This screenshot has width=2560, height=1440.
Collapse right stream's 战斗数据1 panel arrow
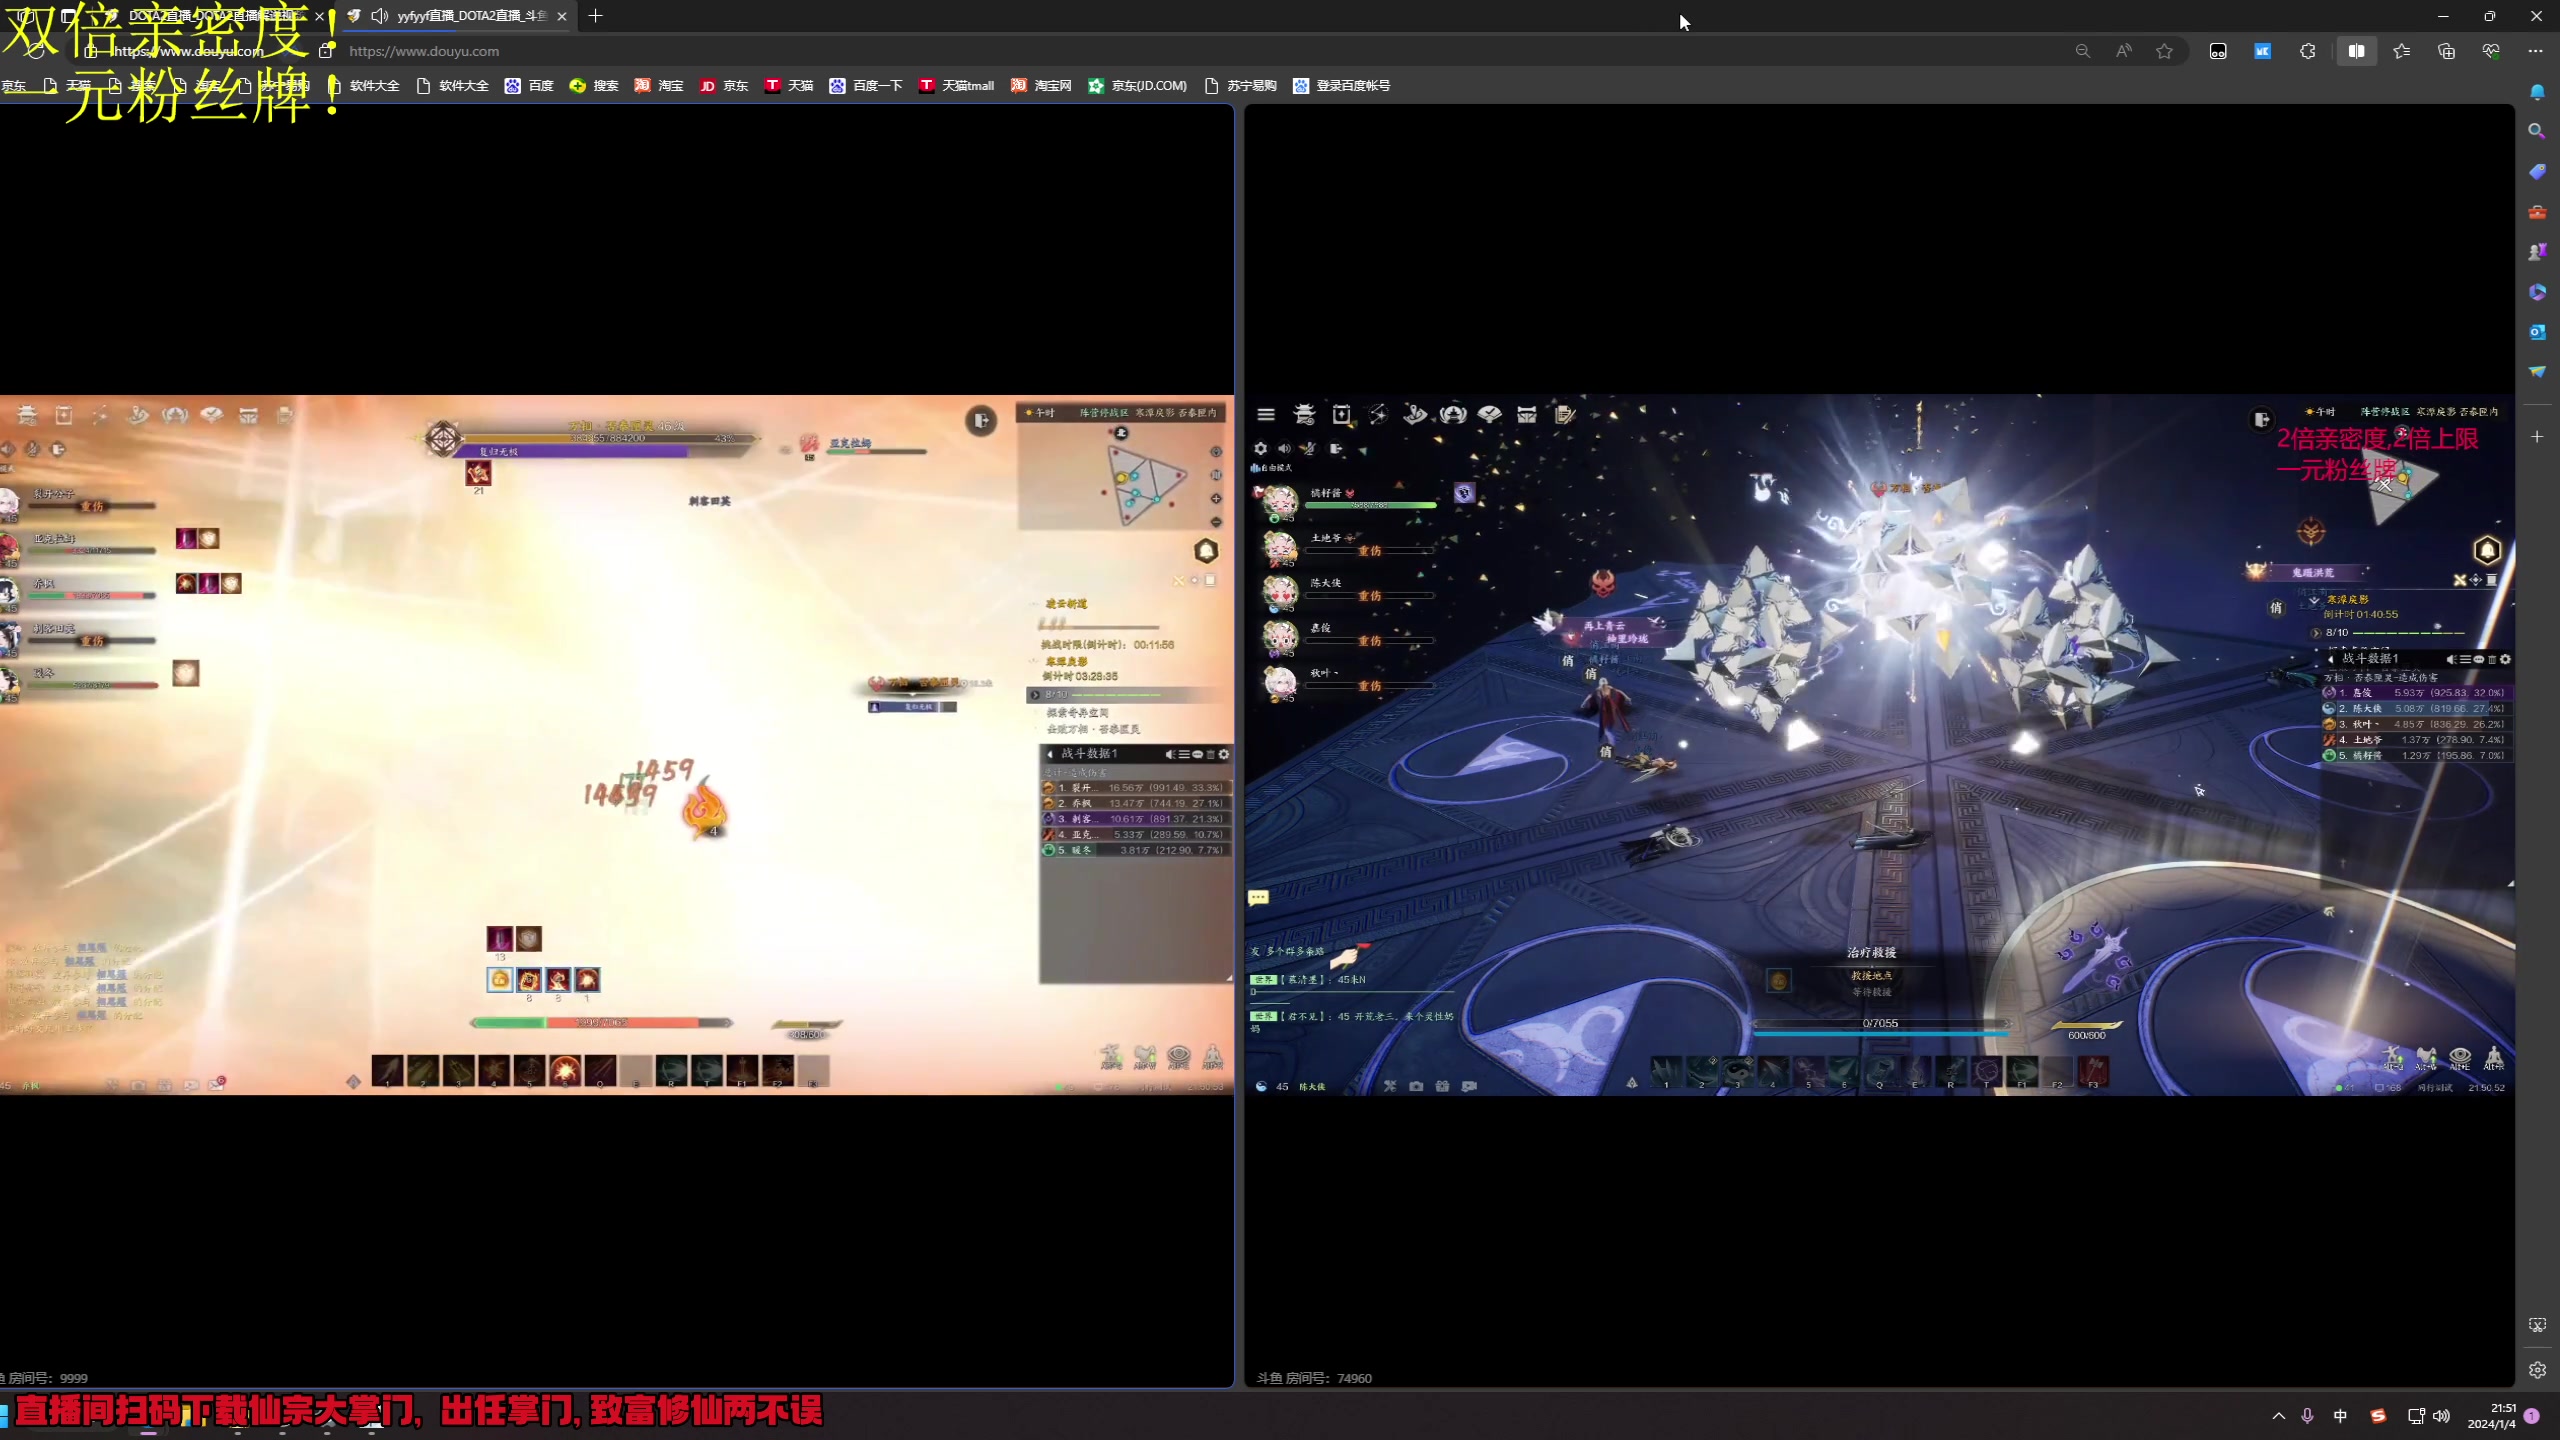pos(2331,659)
